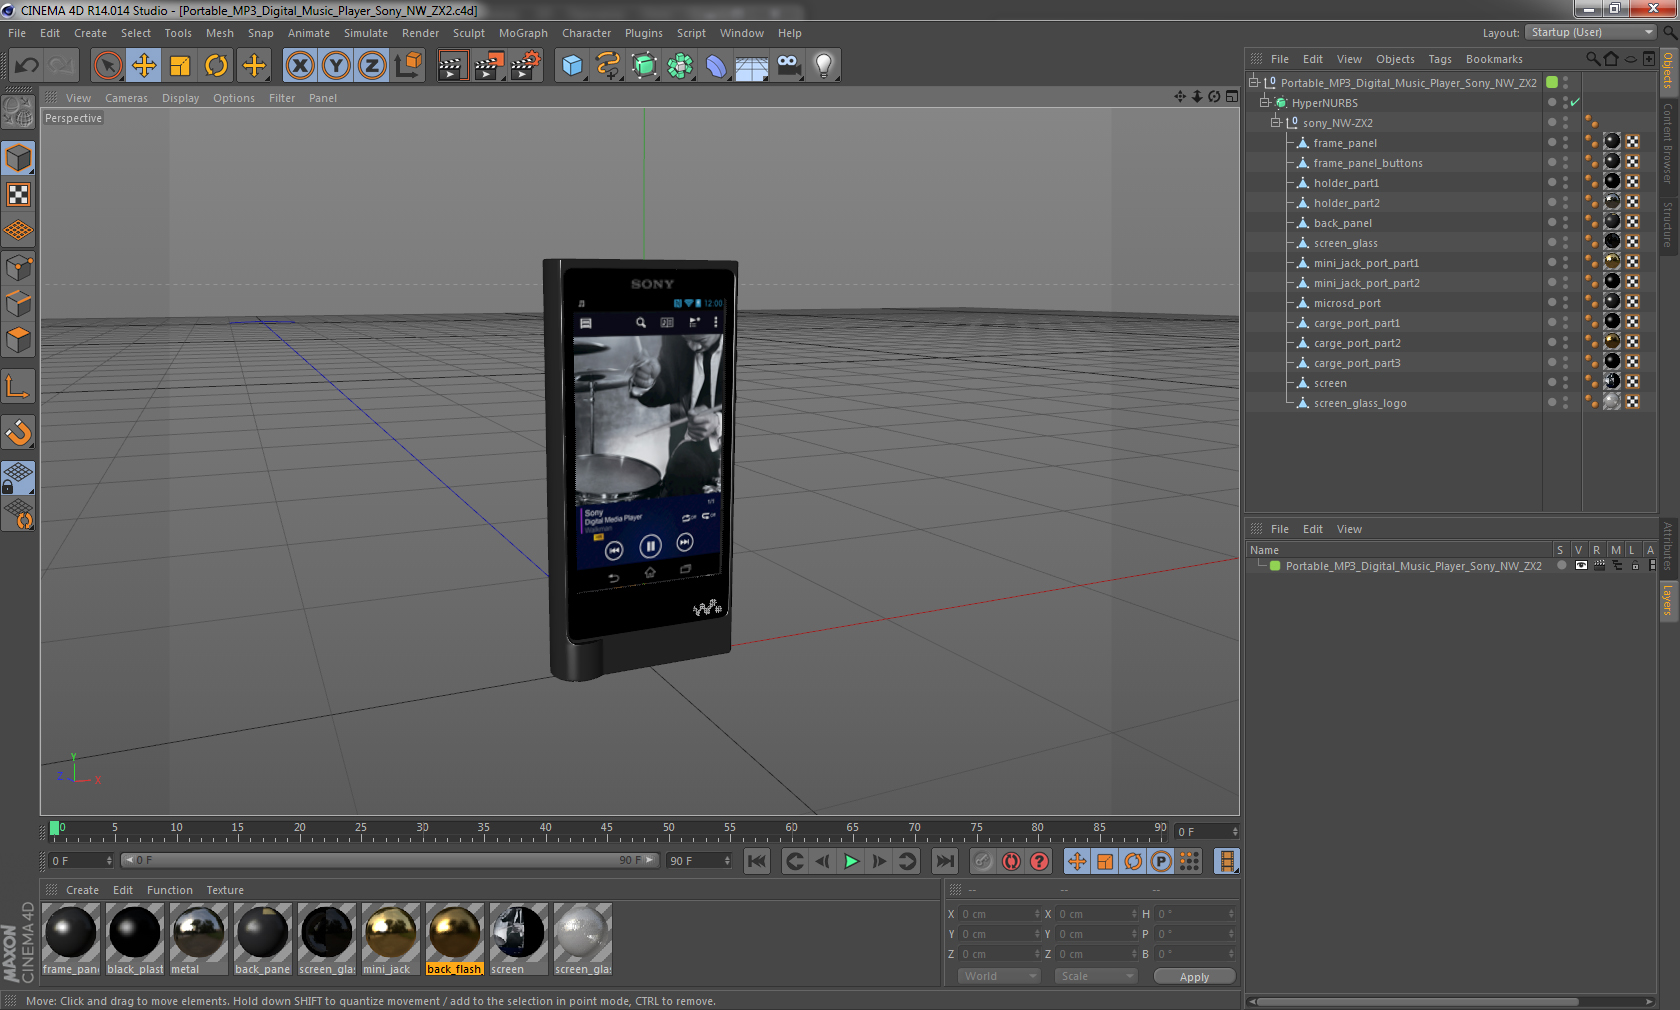Screen dimensions: 1680x1010
Task: Toggle visibility dots for back_panel
Action: 1565,222
